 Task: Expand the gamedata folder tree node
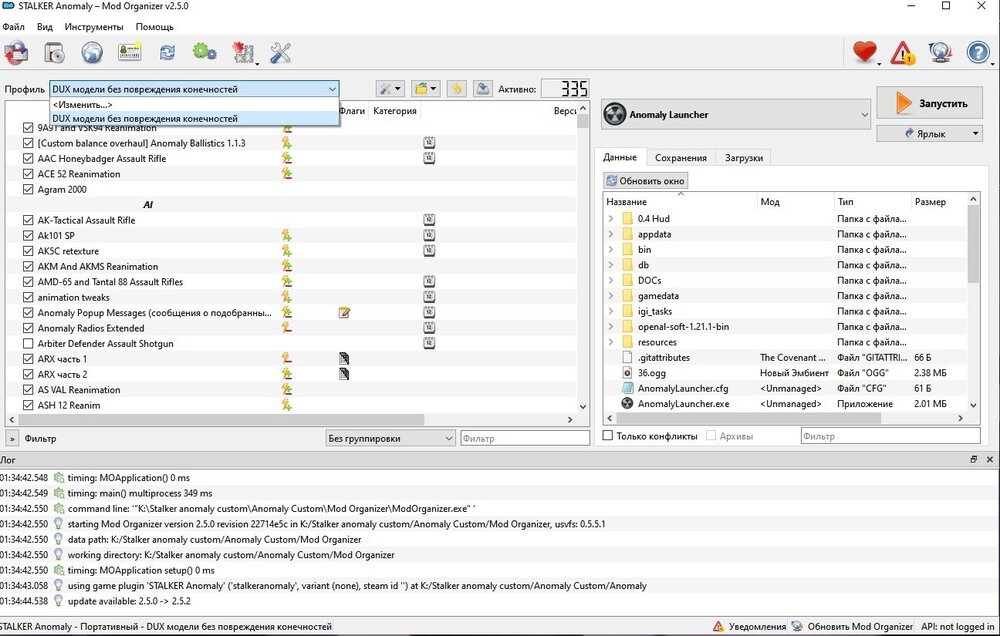[611, 296]
